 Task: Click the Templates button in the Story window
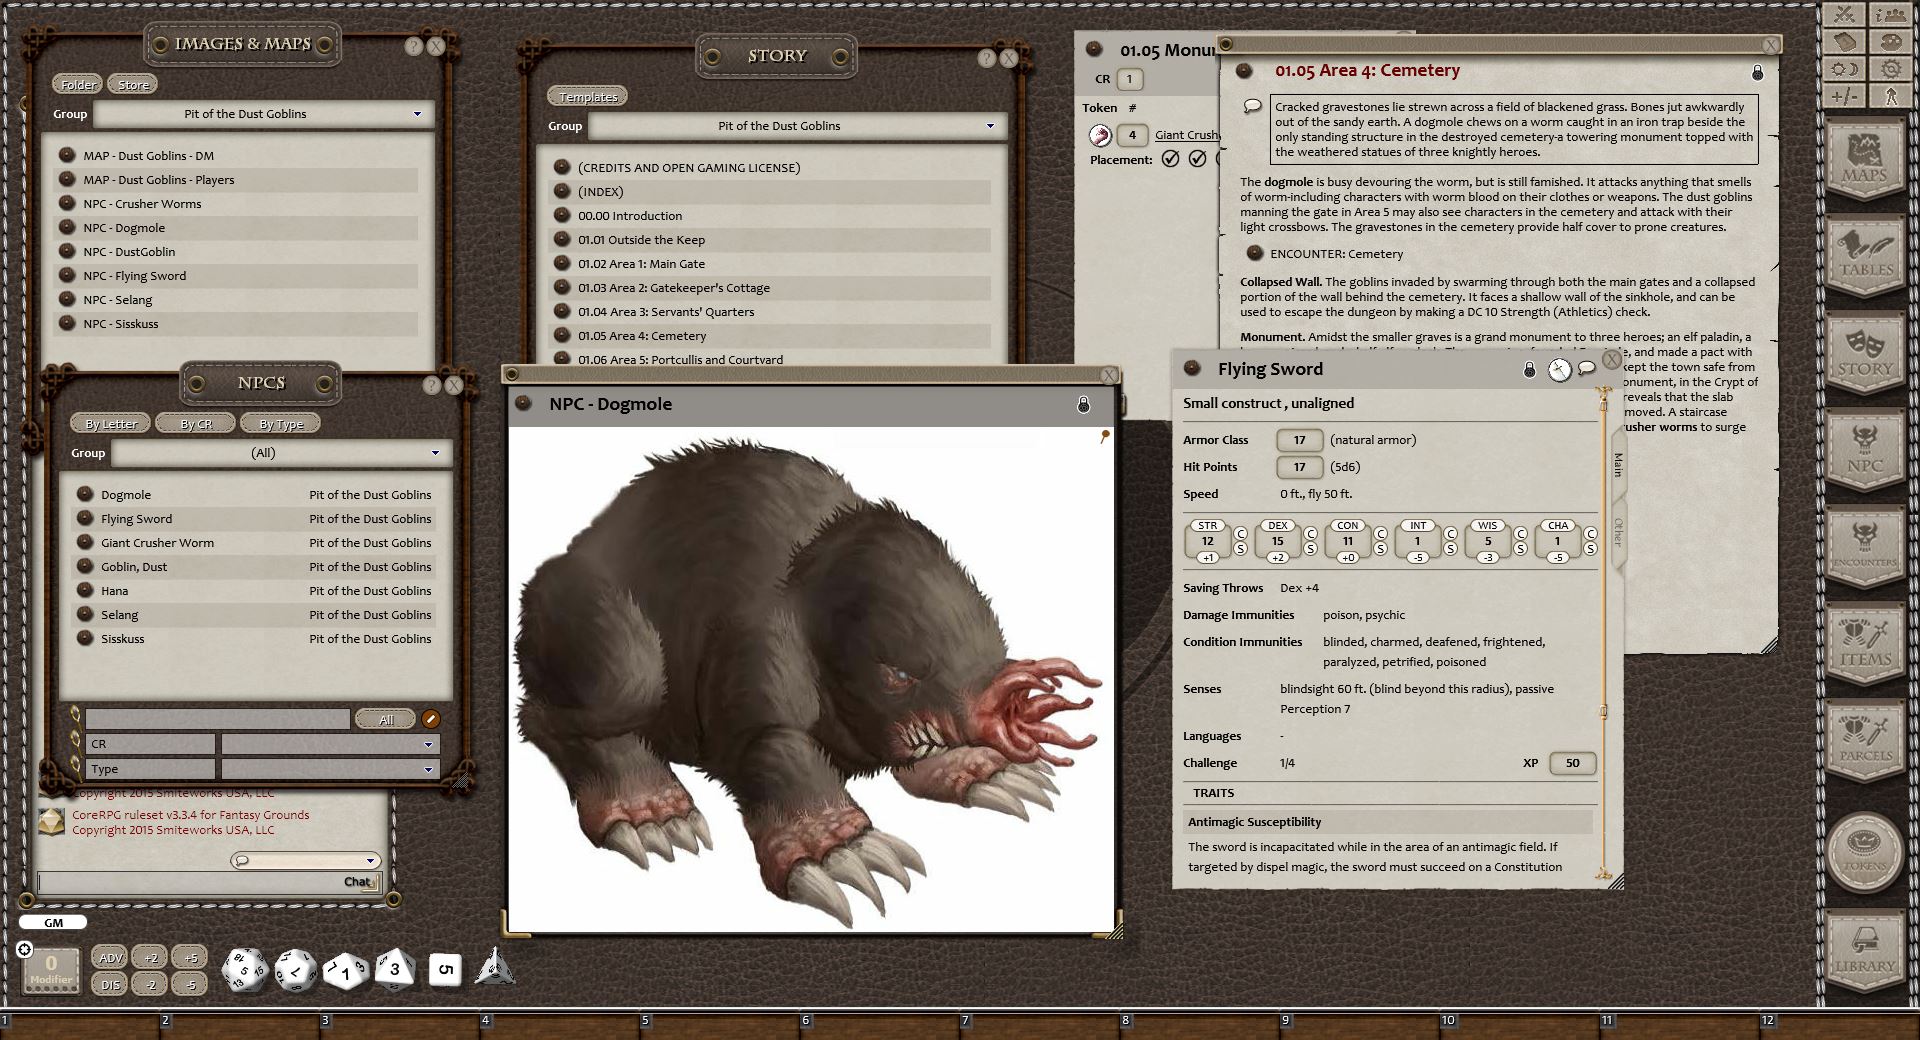click(x=588, y=96)
